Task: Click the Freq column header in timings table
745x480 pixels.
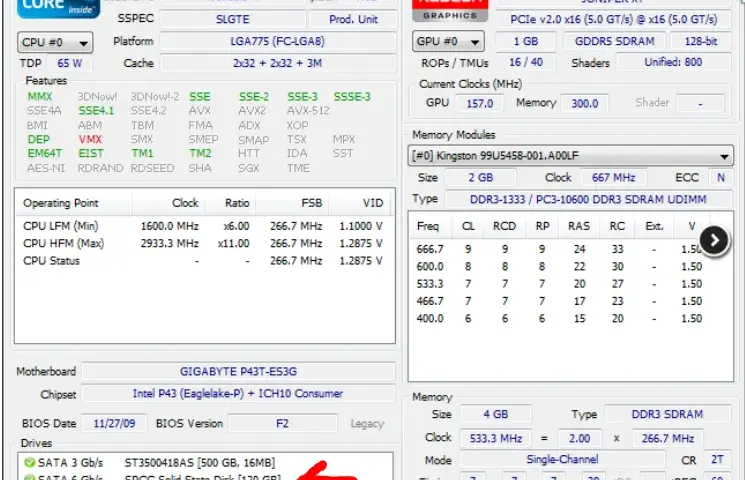Action: [x=428, y=226]
